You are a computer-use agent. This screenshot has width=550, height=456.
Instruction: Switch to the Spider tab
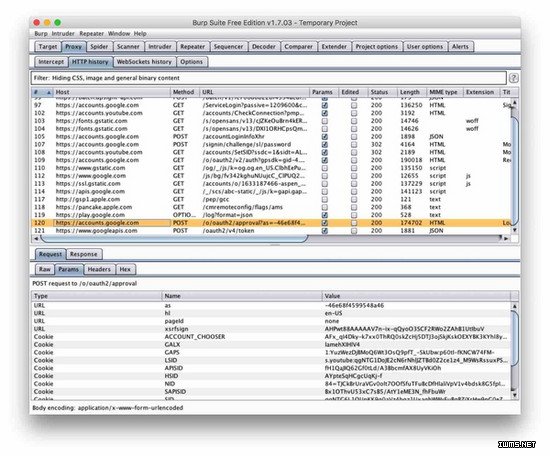pos(99,47)
